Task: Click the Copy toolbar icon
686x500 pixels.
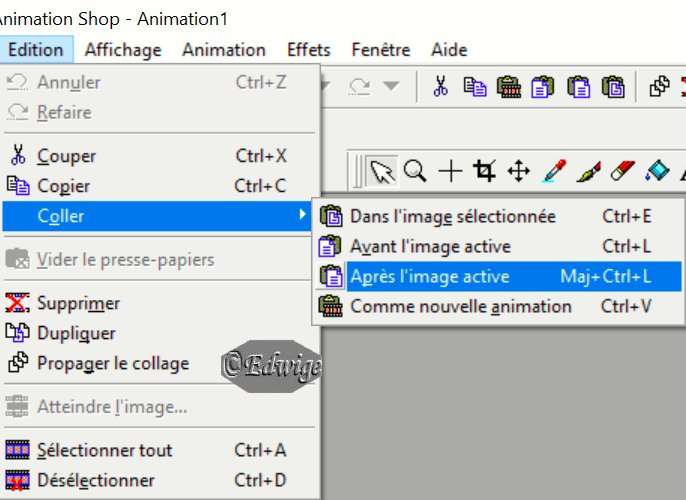Action: (x=474, y=86)
